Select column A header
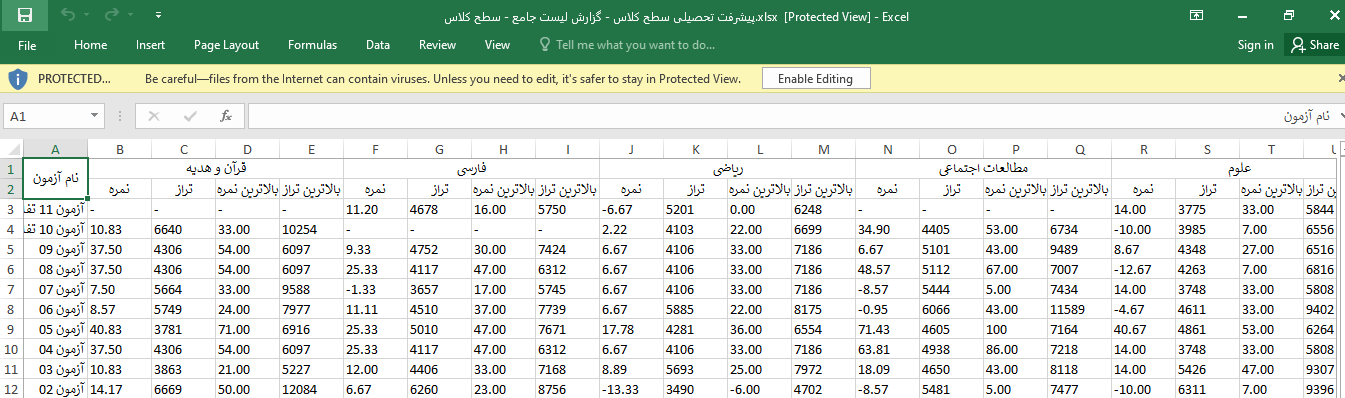 point(56,149)
